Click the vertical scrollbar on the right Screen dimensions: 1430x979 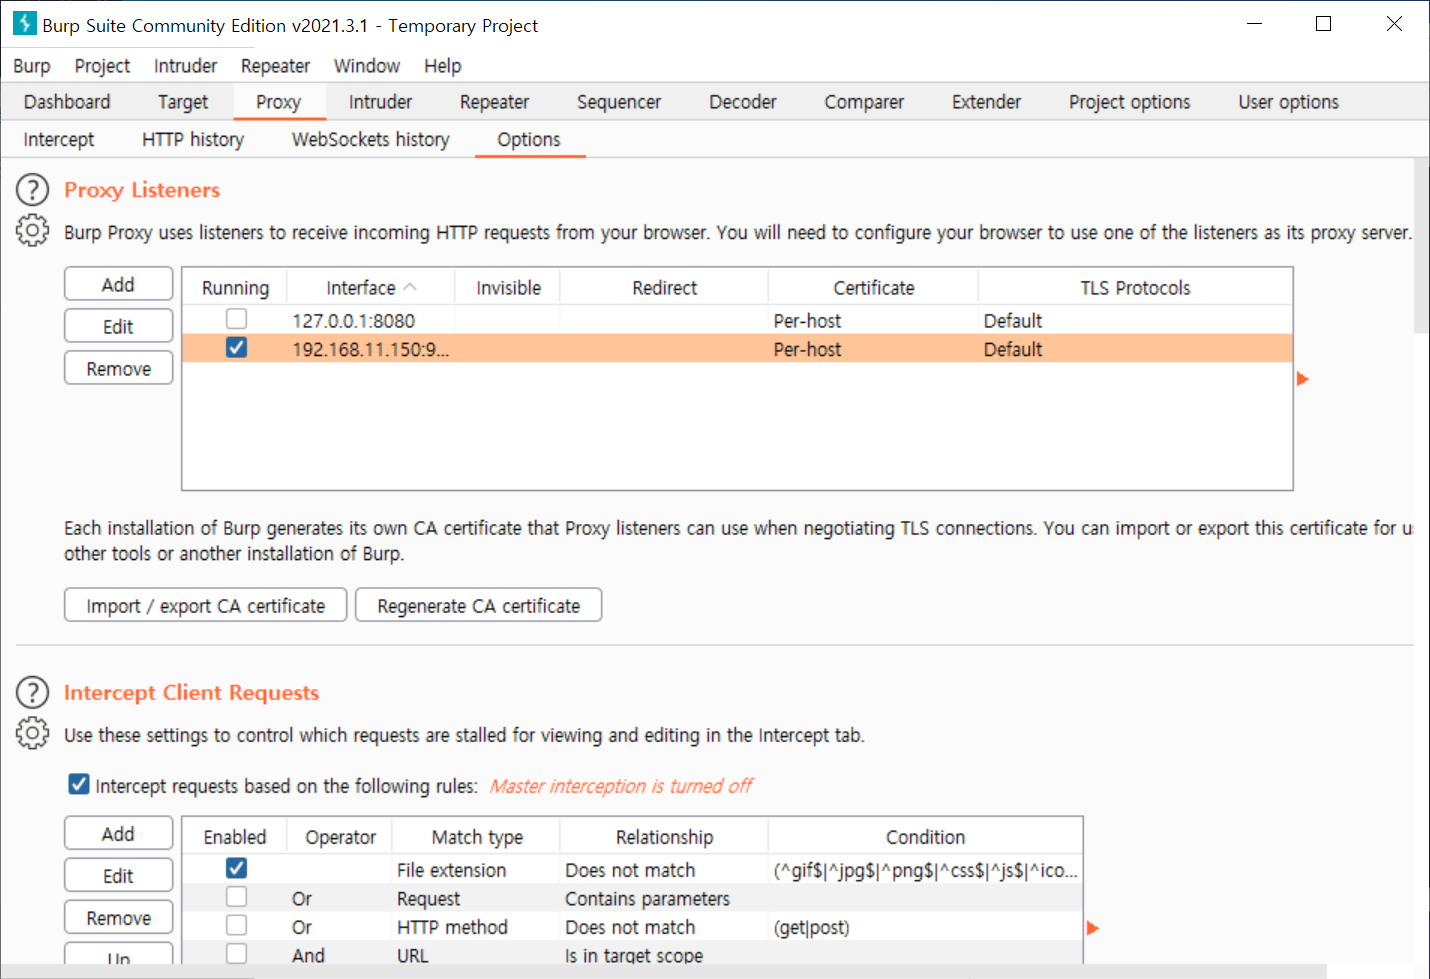pos(1421,245)
